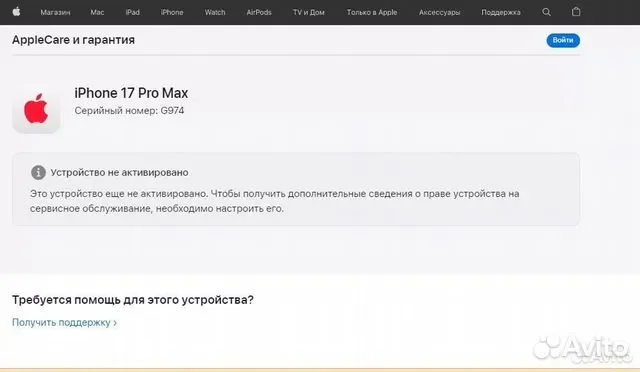640x372 pixels.
Task: Click the Серийный номер: G974 text
Action: (129, 111)
